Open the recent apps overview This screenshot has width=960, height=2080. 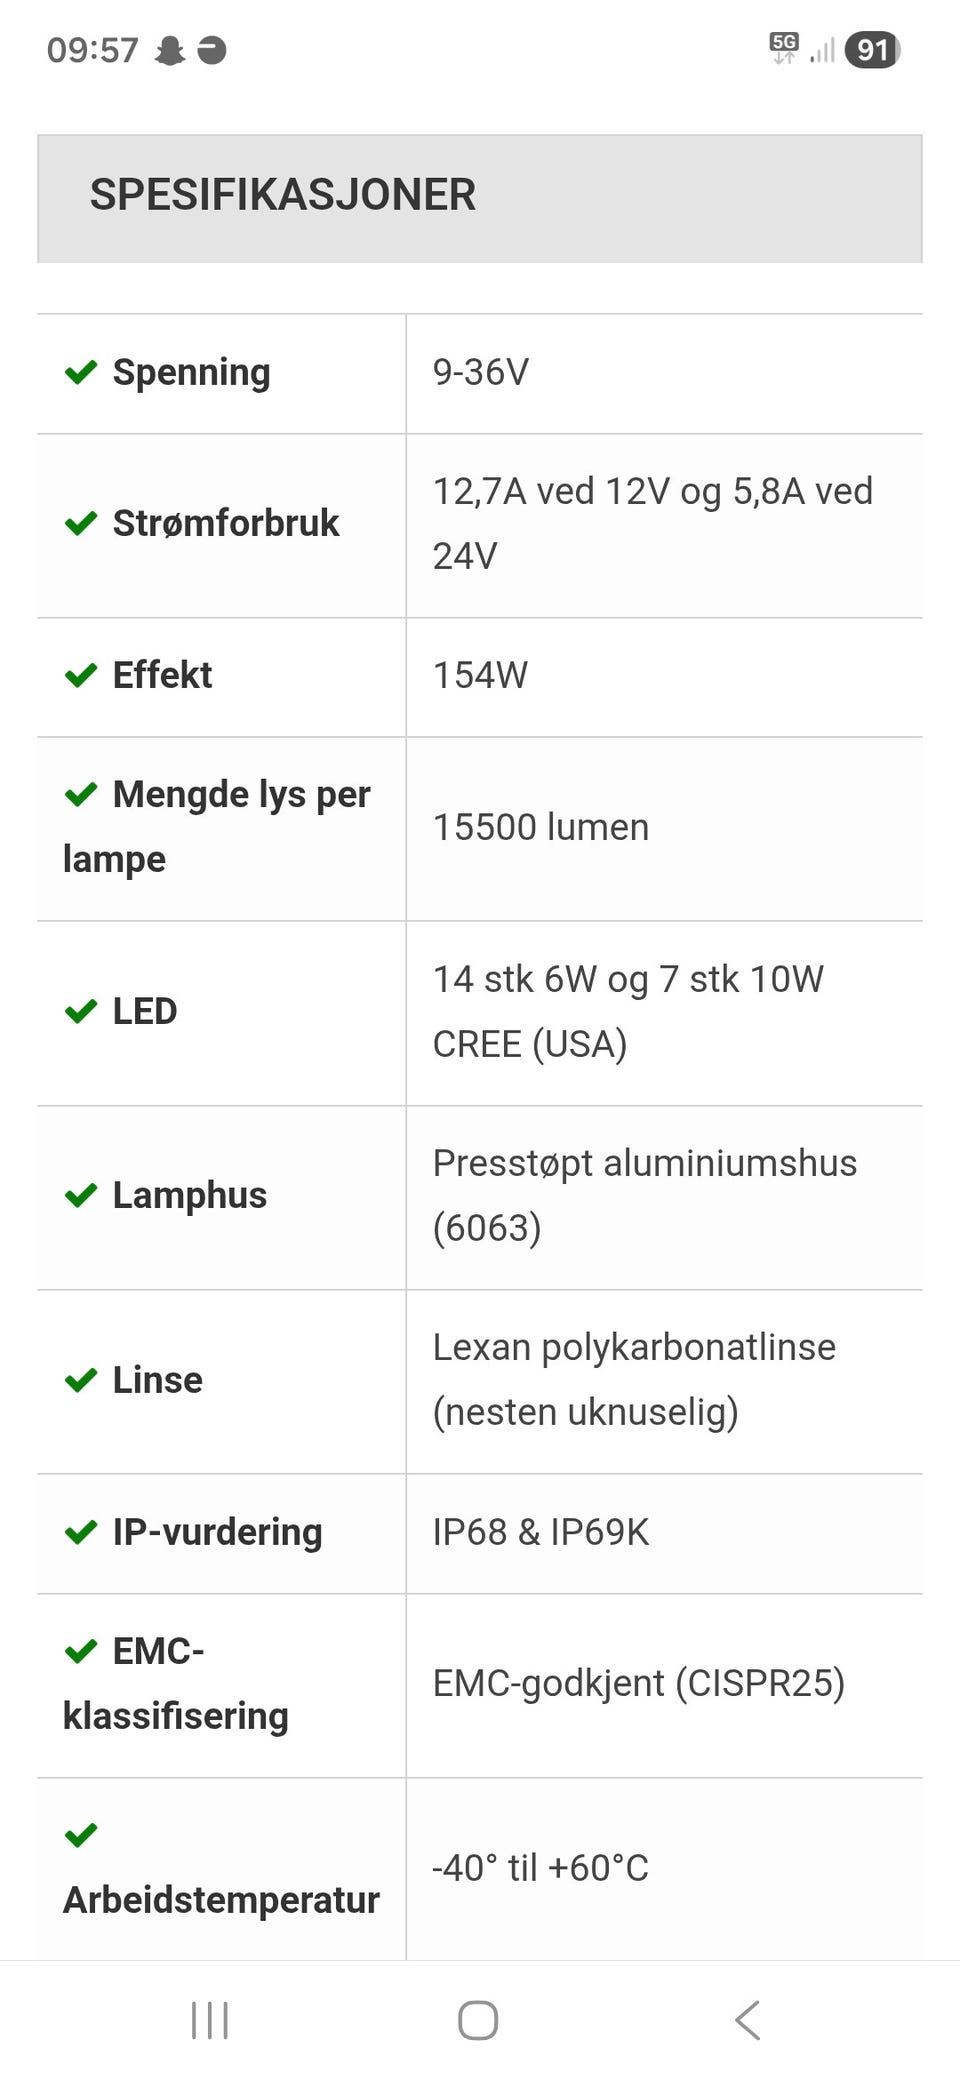click(x=210, y=2020)
